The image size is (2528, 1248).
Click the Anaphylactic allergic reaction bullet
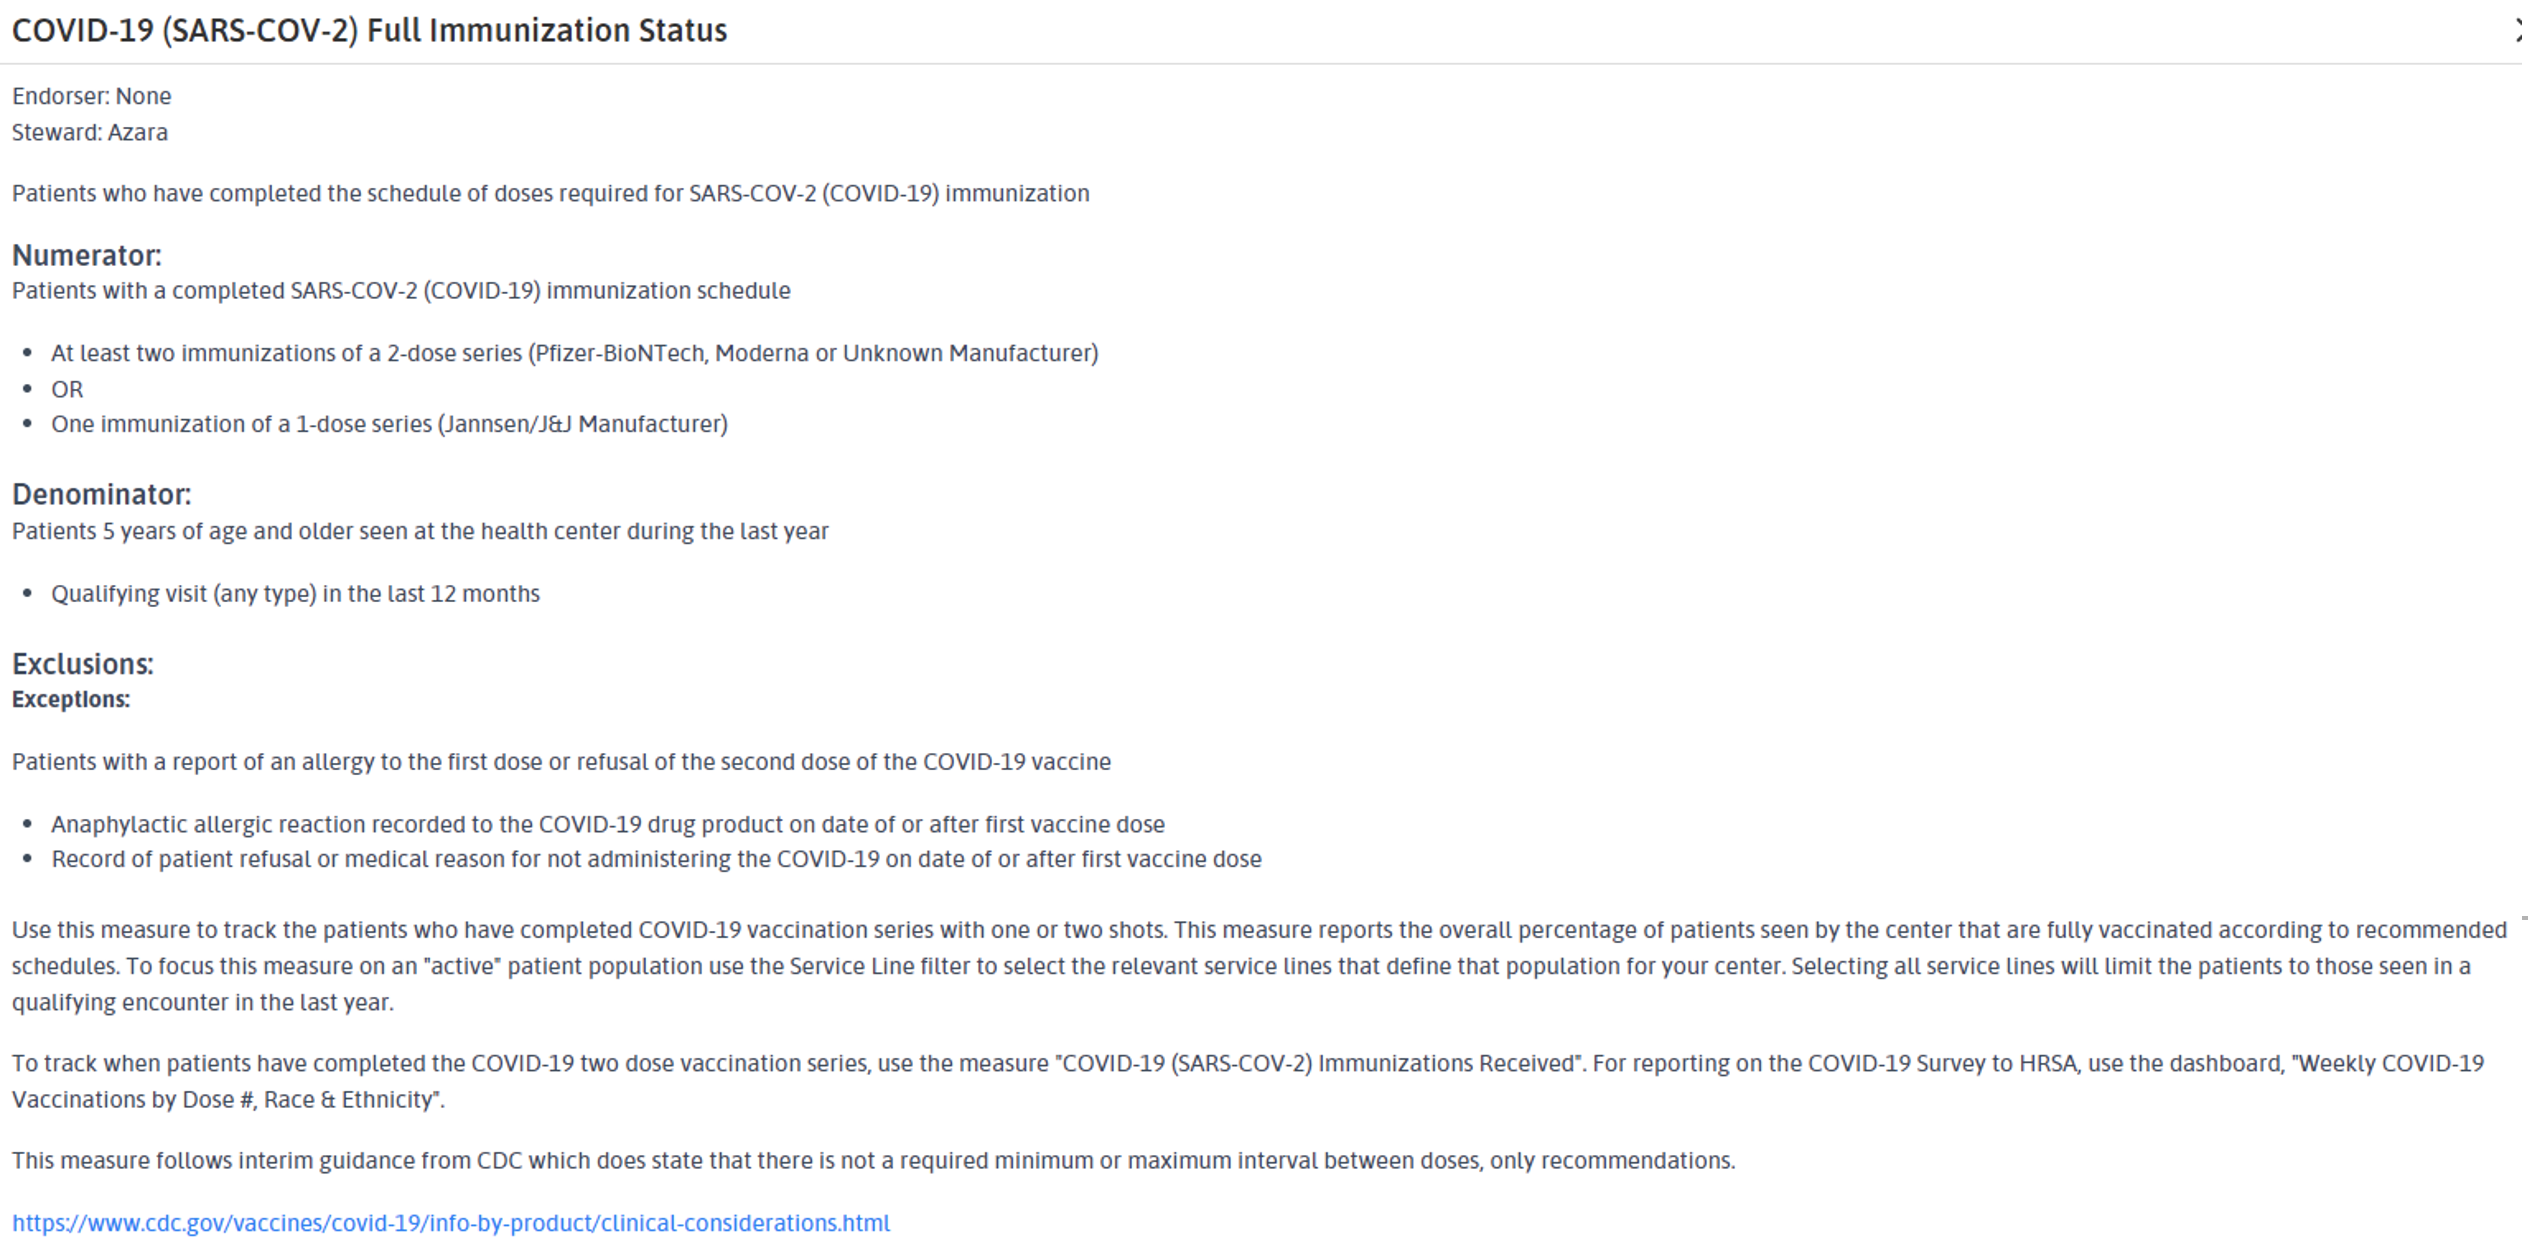pos(608,825)
